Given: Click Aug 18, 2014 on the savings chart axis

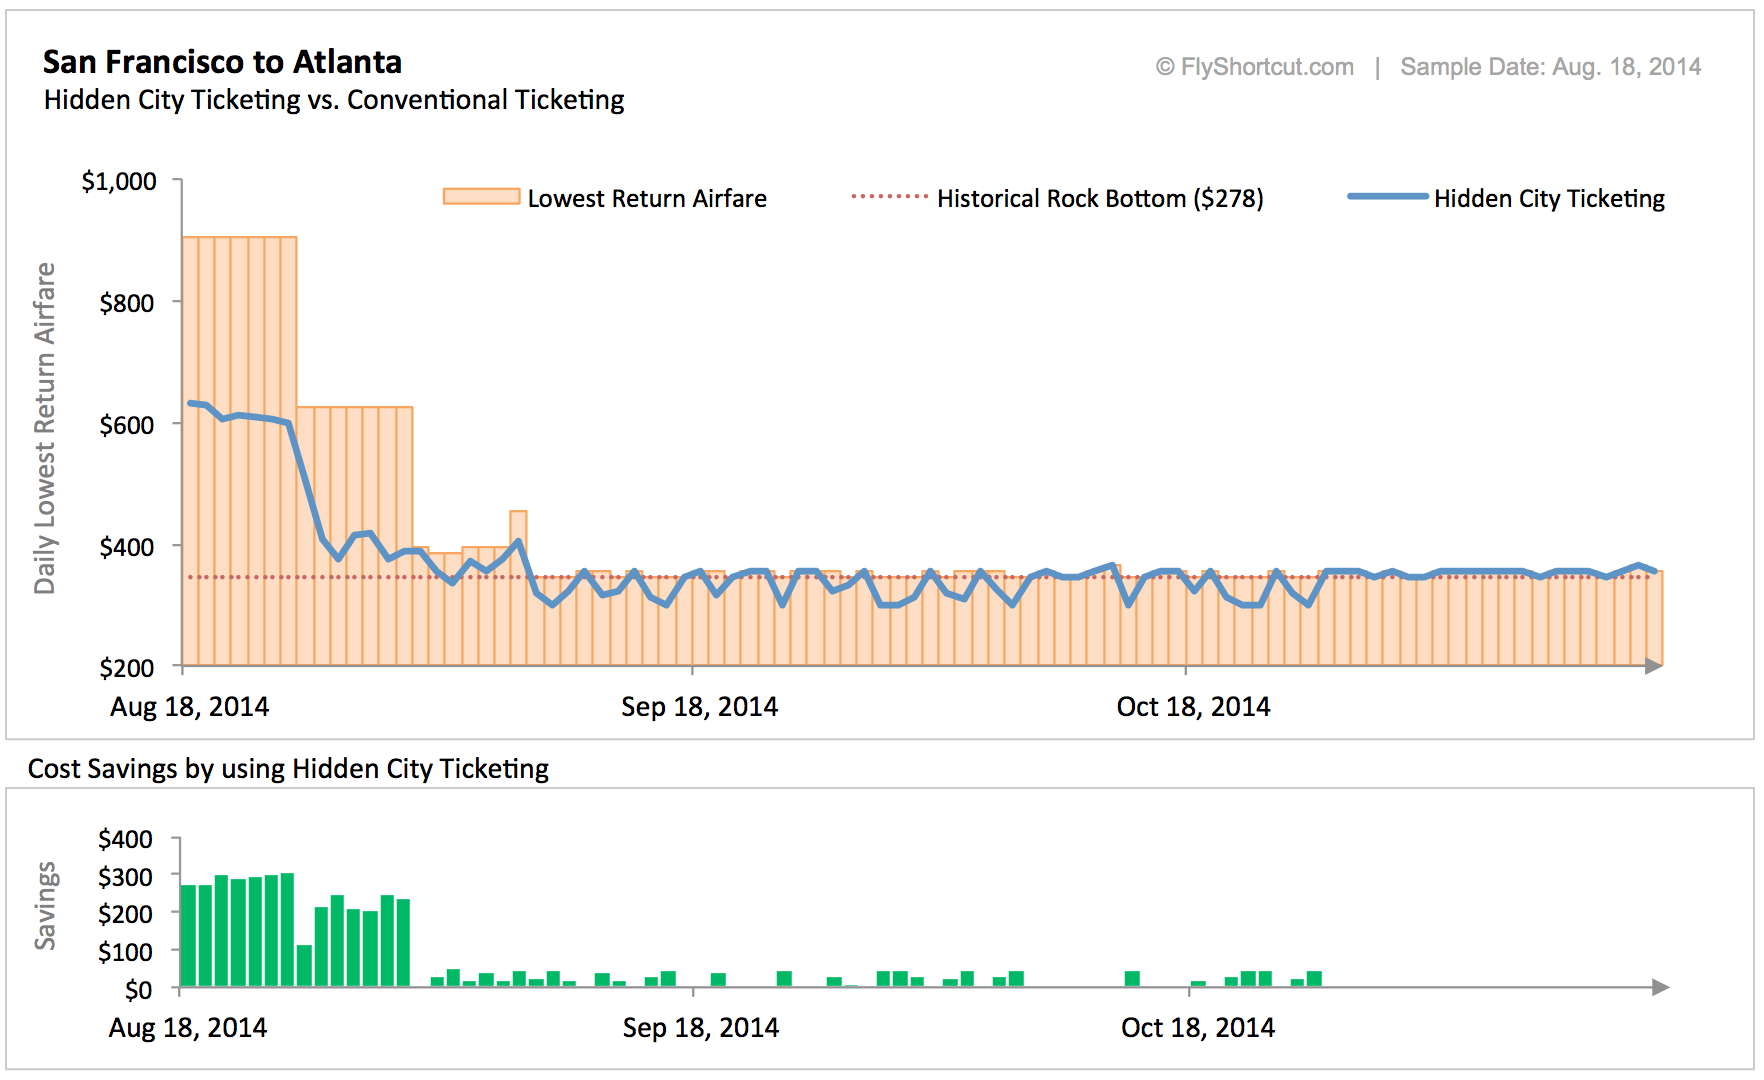Looking at the screenshot, I should [x=188, y=1028].
